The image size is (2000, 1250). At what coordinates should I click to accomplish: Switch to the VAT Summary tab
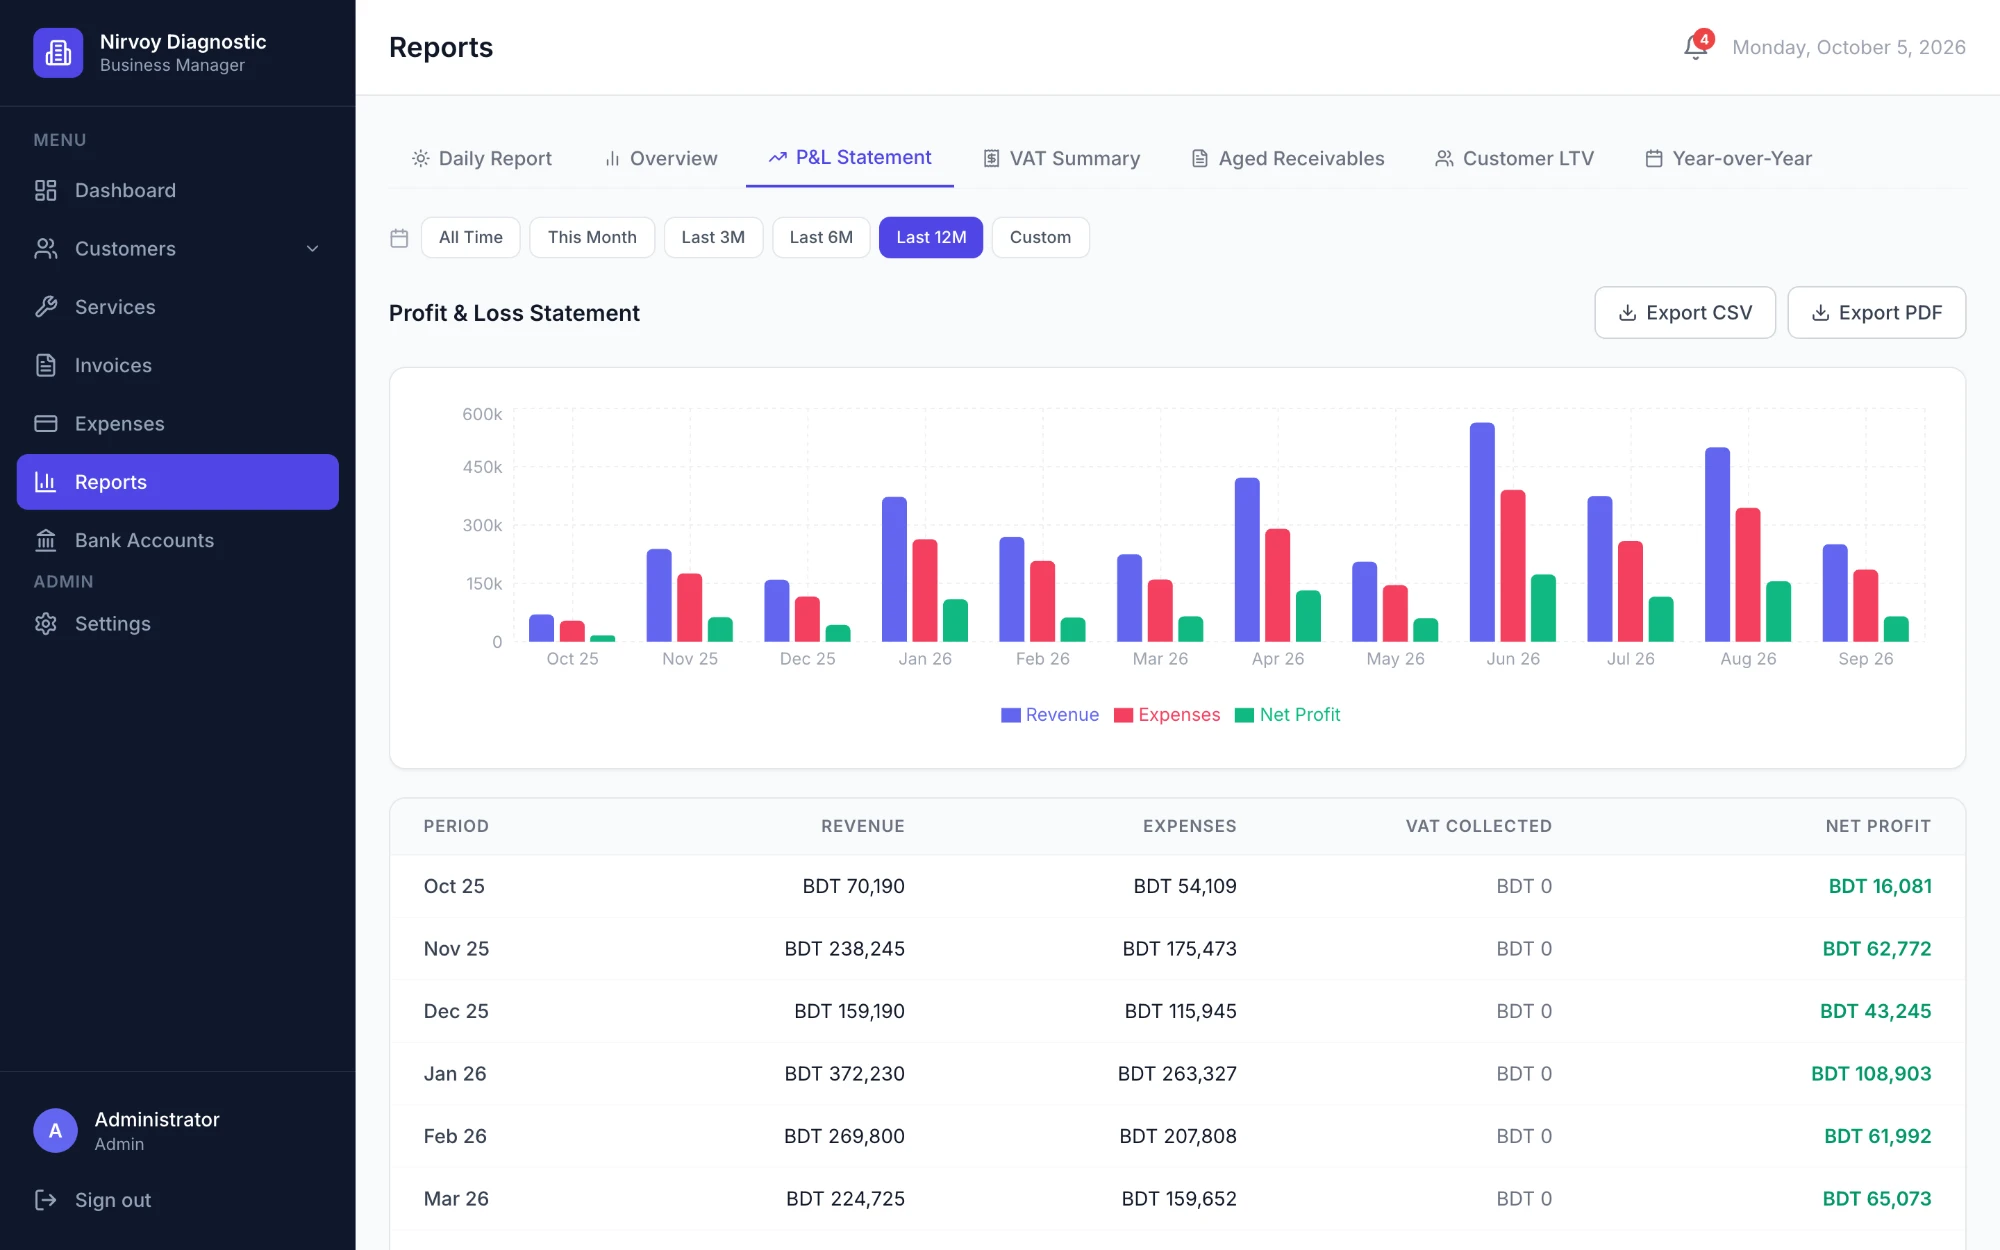point(1061,158)
